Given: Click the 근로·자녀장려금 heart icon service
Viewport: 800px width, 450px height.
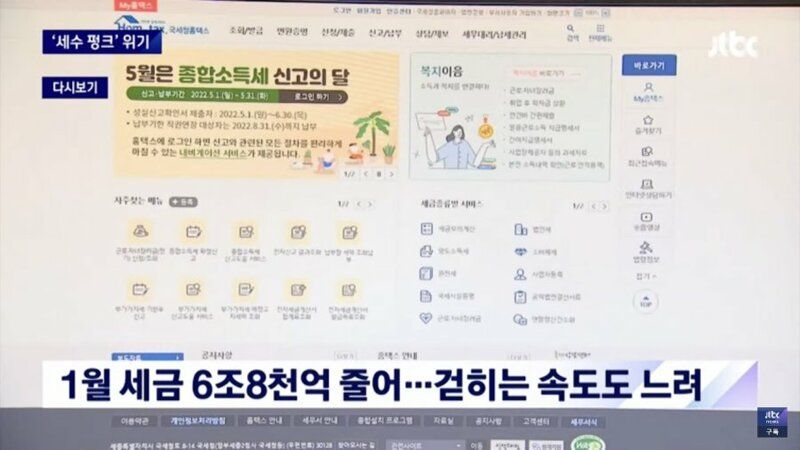Looking at the screenshot, I should pos(427,319).
